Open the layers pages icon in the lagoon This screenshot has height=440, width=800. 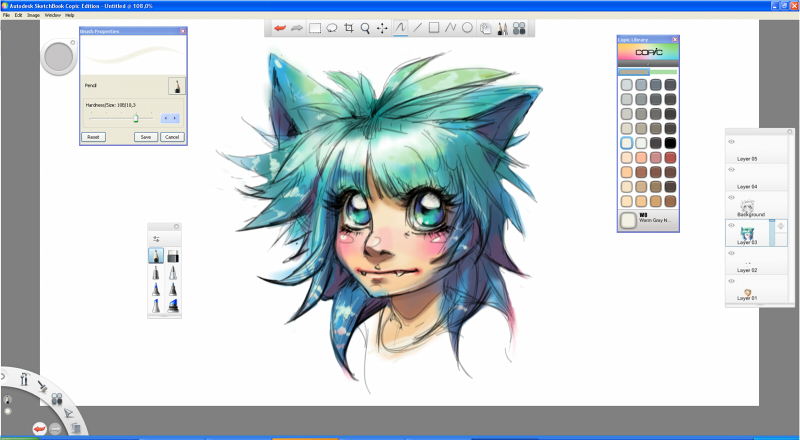coord(76,428)
